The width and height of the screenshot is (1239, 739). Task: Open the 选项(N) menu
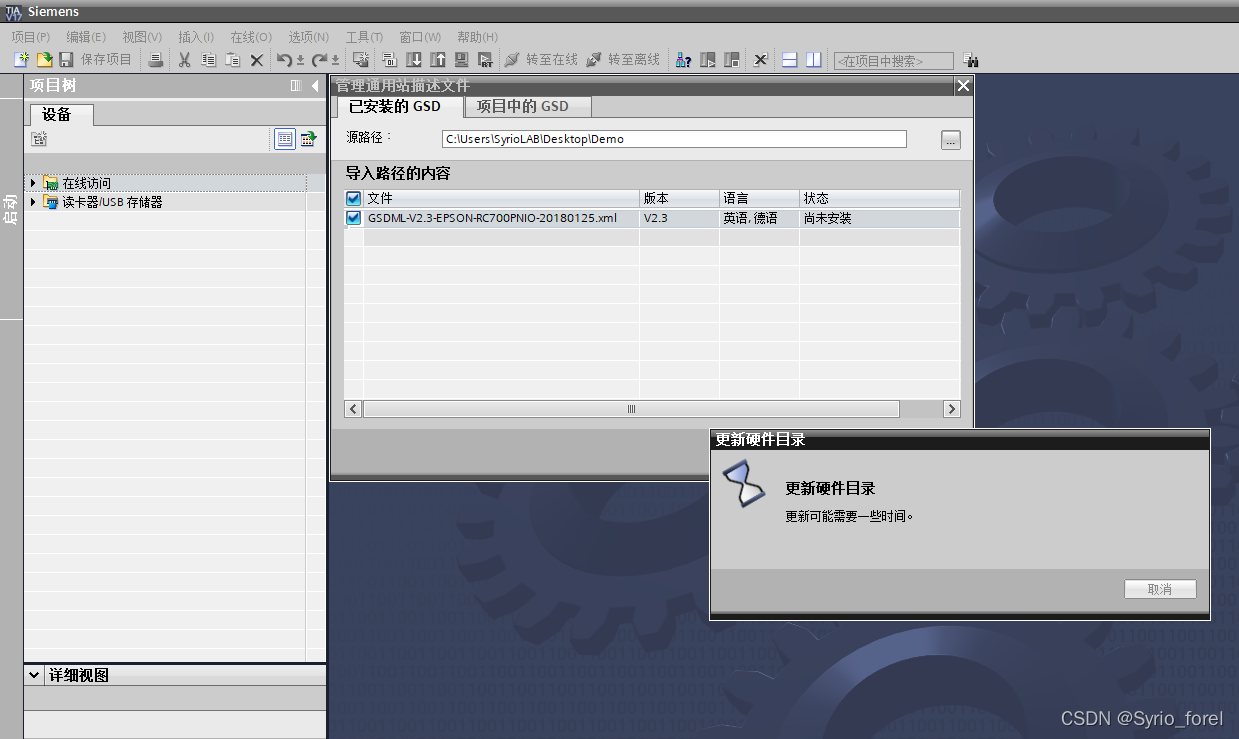tap(308, 37)
